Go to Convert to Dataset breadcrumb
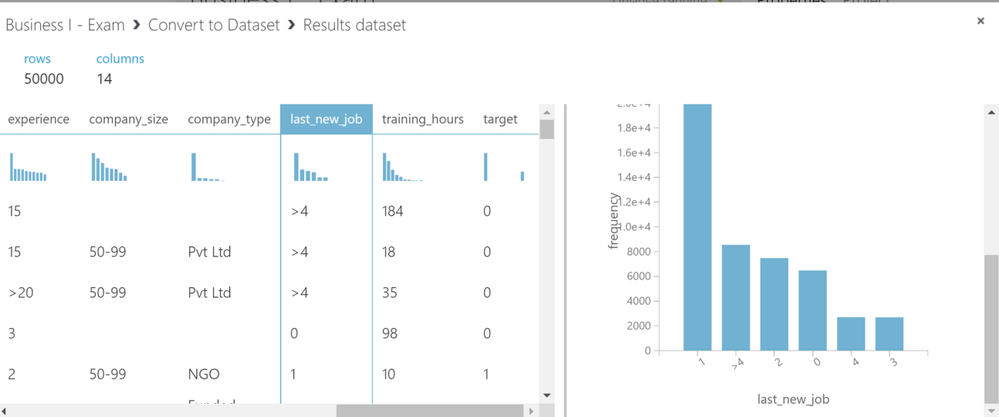This screenshot has height=417, width=999. [214, 25]
